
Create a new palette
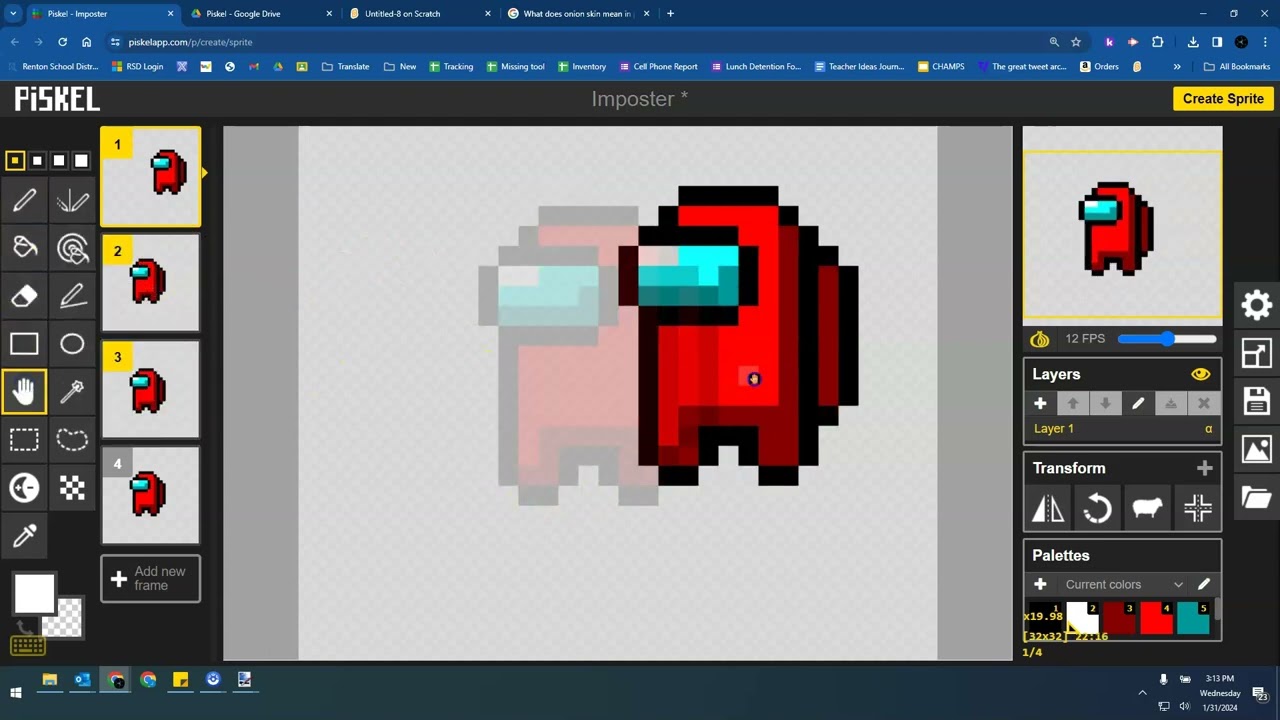pyautogui.click(x=1040, y=585)
